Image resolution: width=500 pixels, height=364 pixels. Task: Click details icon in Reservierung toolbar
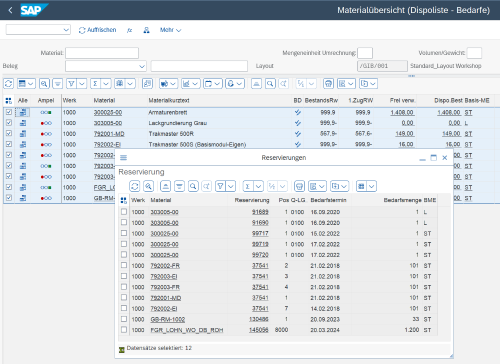coord(148,186)
